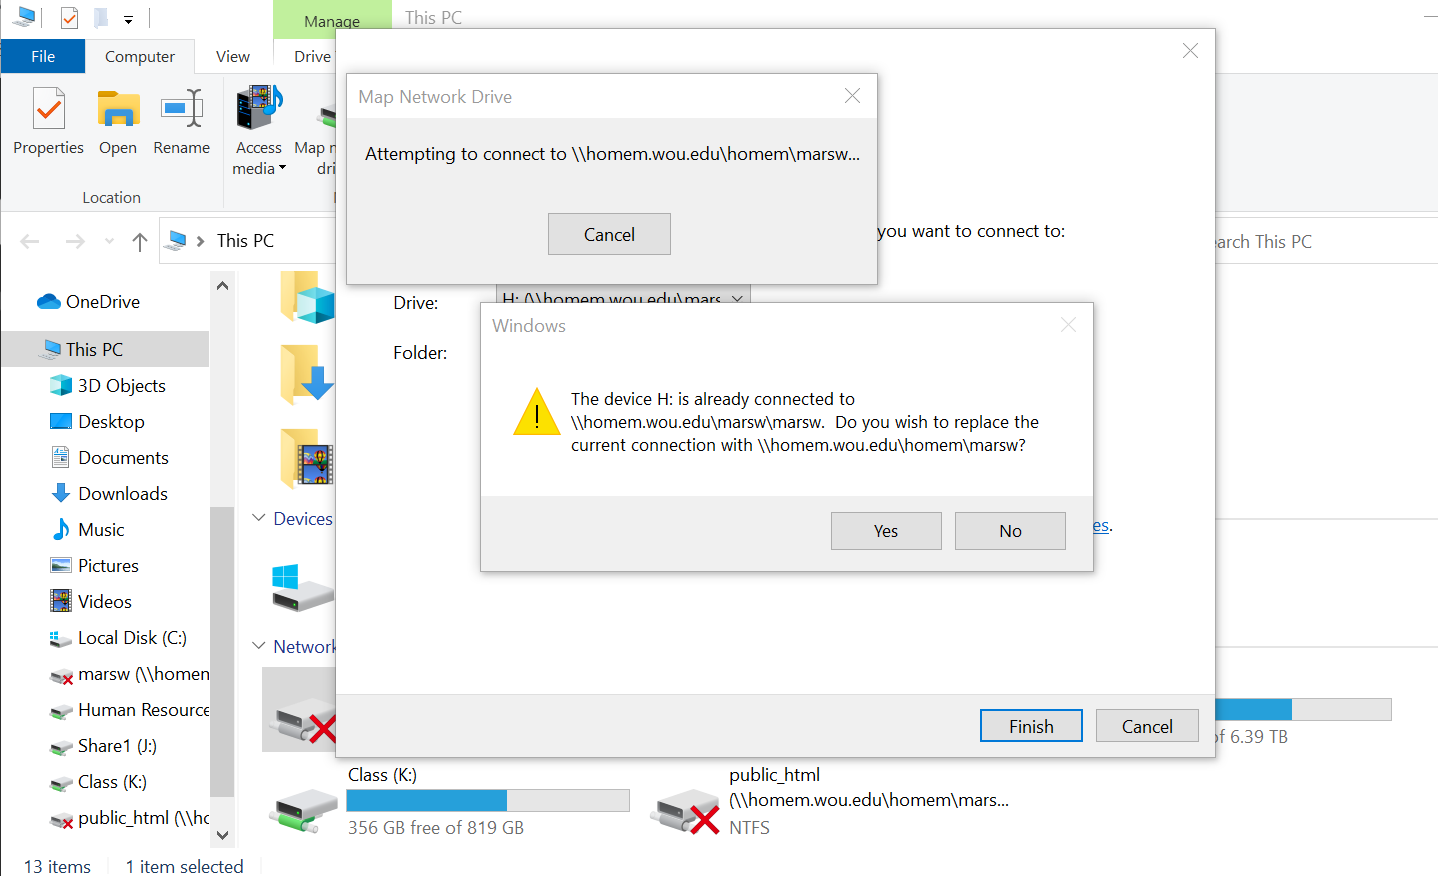The width and height of the screenshot is (1438, 876).
Task: Click the public_html disconnected drive icon
Action: pyautogui.click(x=685, y=810)
